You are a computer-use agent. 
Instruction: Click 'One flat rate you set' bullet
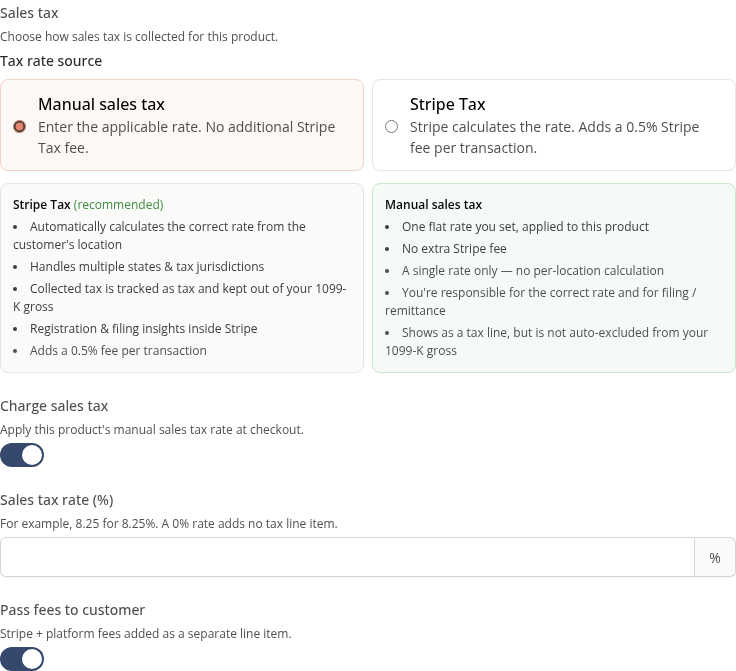(525, 227)
